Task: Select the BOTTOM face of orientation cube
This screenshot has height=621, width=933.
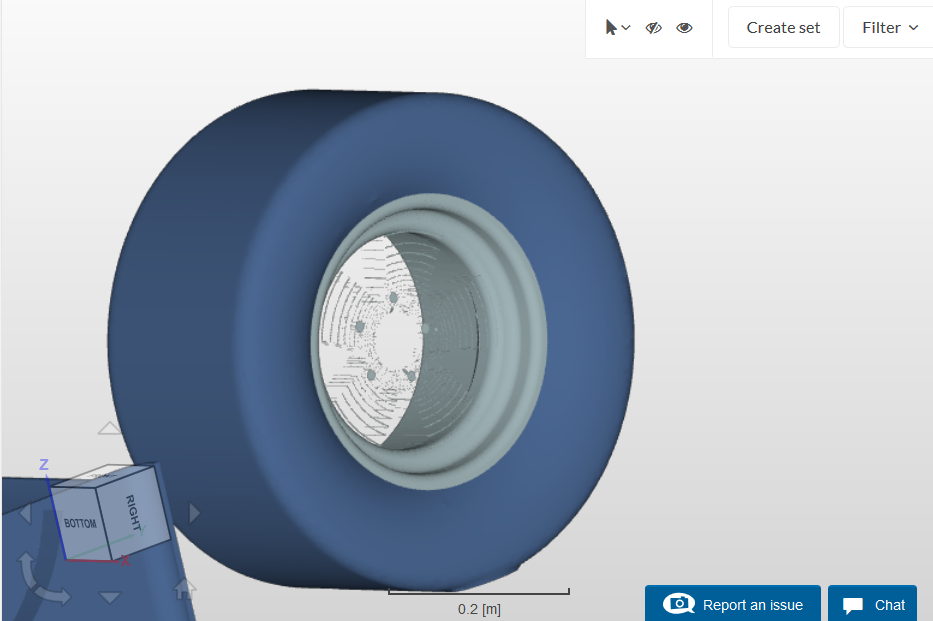Action: tap(80, 523)
